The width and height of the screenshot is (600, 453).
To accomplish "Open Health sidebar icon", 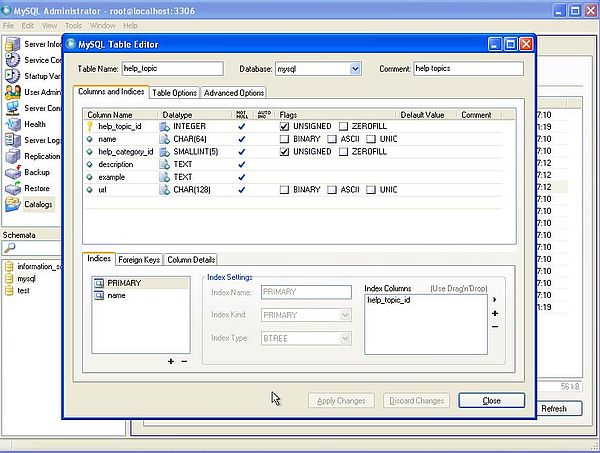I will 12,124.
